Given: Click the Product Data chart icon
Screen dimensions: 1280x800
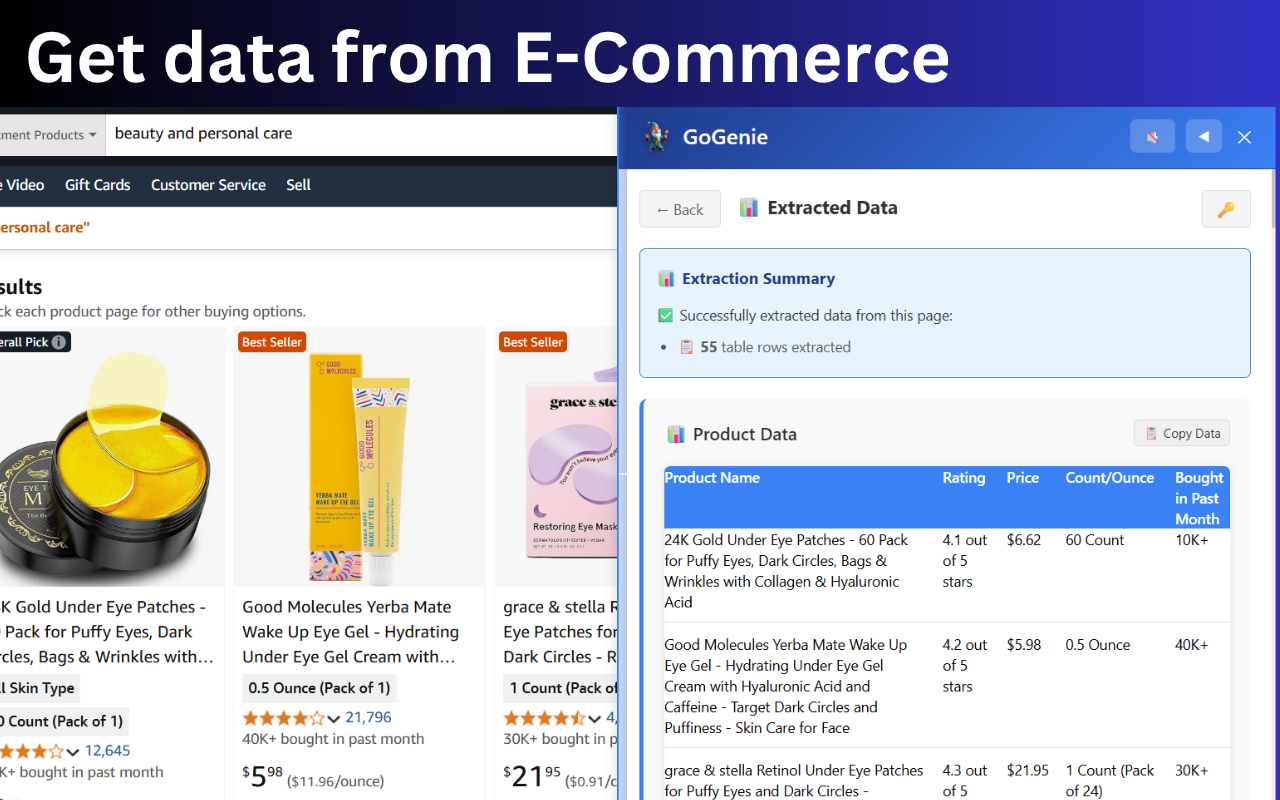Looking at the screenshot, I should pos(676,434).
